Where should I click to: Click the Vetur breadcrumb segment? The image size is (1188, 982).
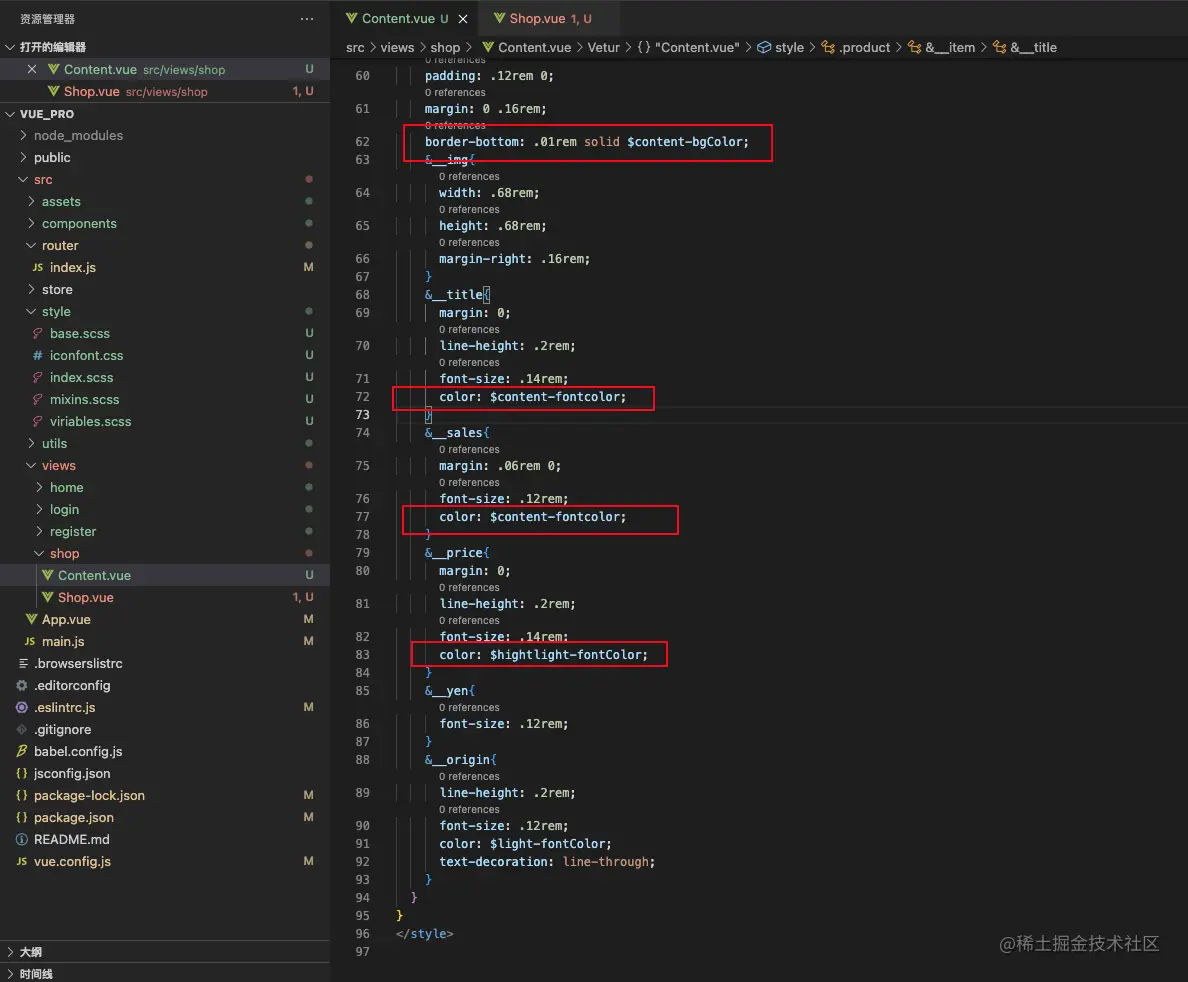[x=603, y=47]
